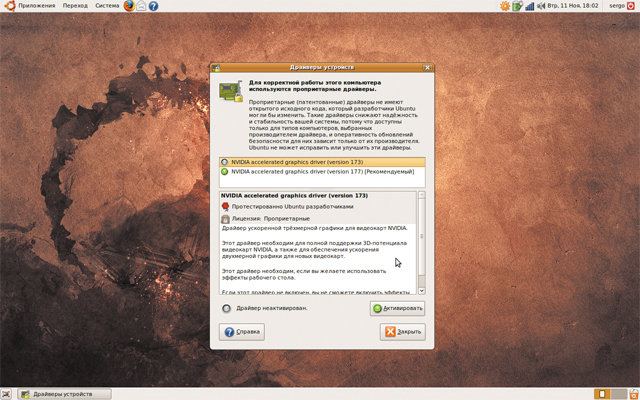Click bold heading 'NVIDIA accelerated graphics driver (version 173)'
The image size is (640, 400).
point(294,196)
